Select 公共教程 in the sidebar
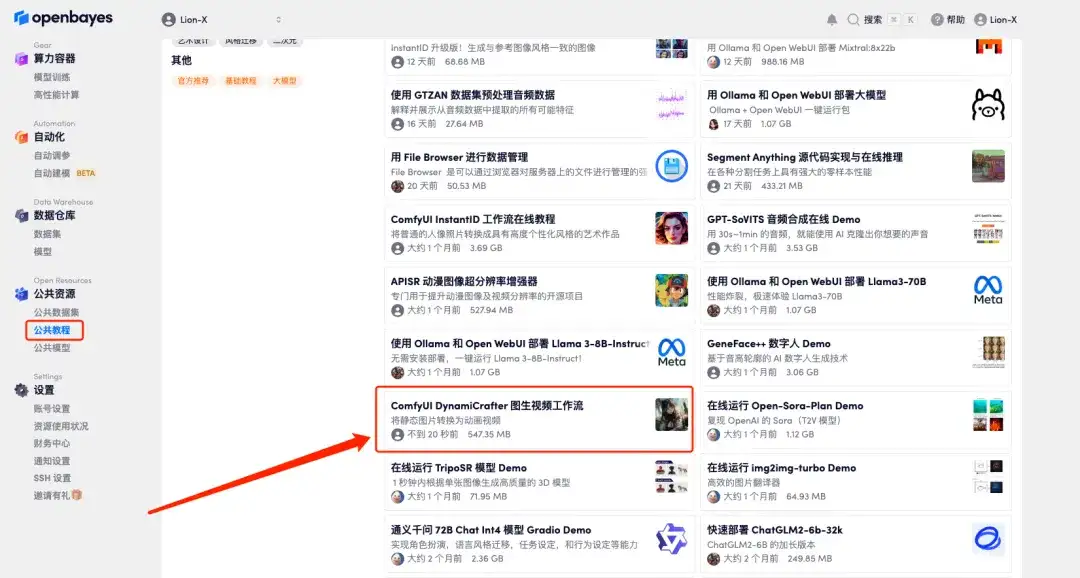The image size is (1080, 578). click(x=52, y=330)
